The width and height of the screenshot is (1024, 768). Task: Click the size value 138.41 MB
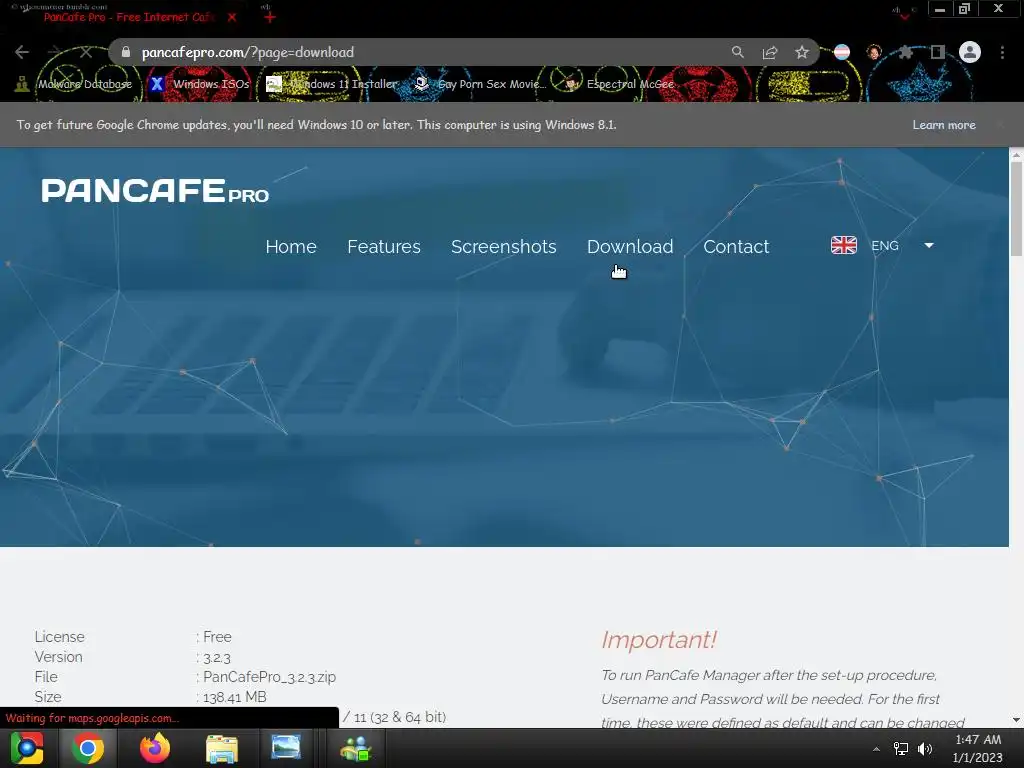[x=234, y=697]
